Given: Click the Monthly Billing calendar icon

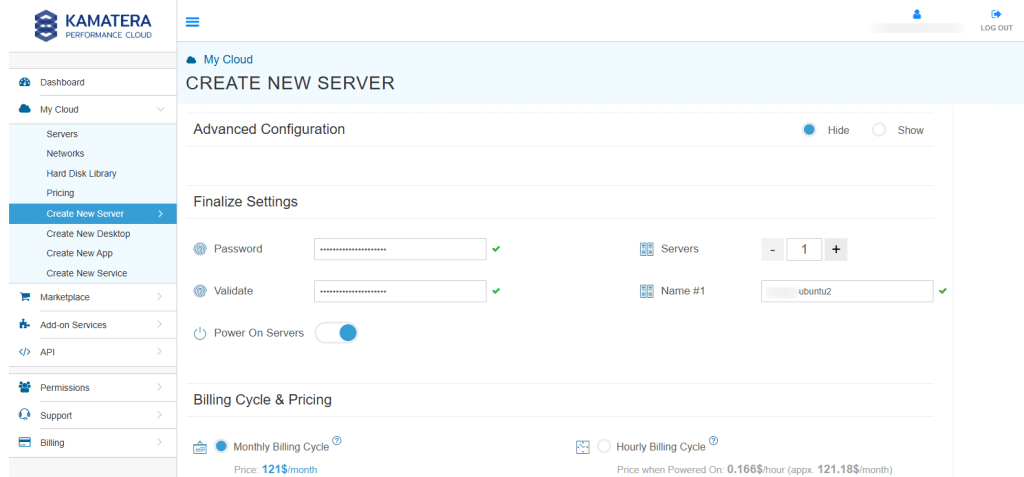Looking at the screenshot, I should coord(200,448).
